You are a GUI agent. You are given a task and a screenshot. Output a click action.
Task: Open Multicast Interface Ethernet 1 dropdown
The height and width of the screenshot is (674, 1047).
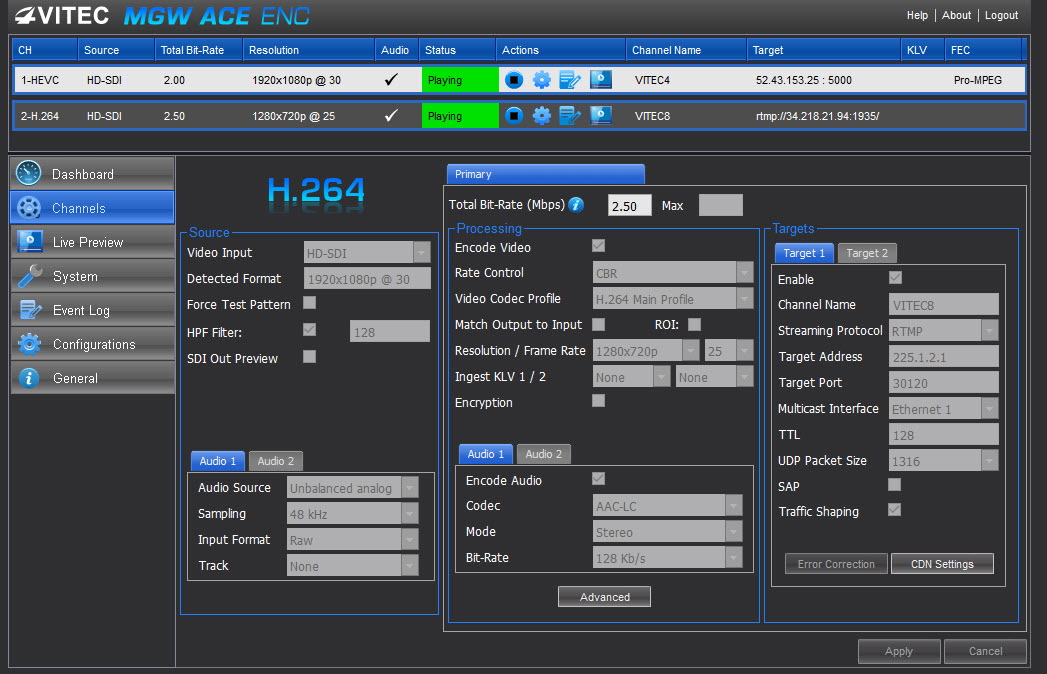coord(944,409)
